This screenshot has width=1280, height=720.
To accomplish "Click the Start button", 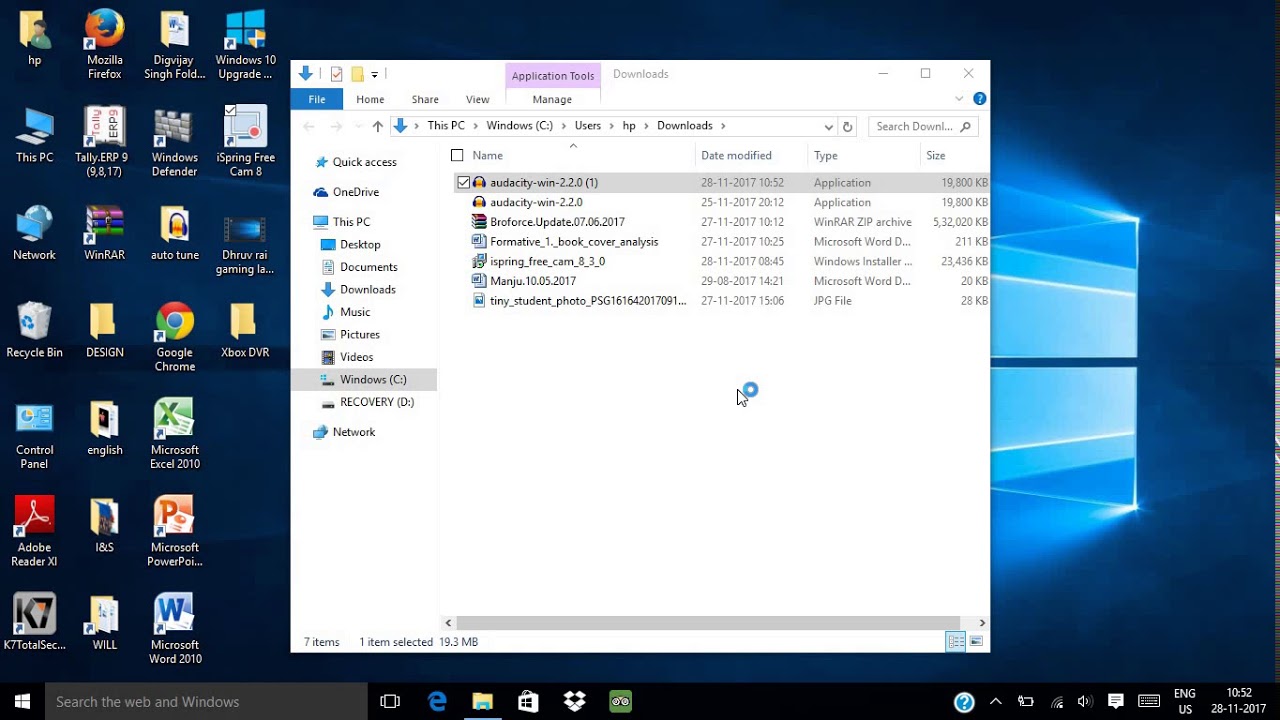I will pos(22,702).
